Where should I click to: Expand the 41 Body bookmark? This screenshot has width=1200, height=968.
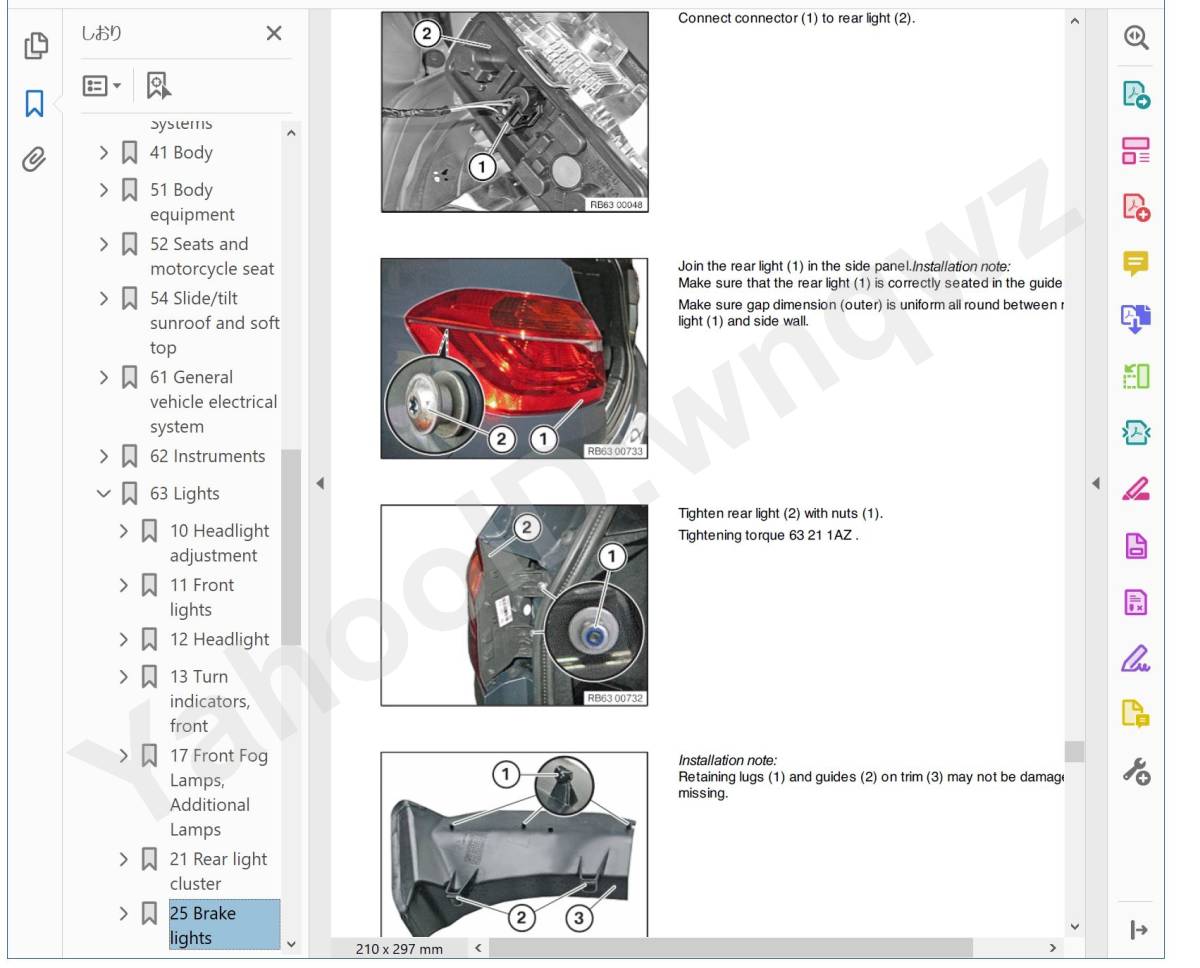[103, 152]
